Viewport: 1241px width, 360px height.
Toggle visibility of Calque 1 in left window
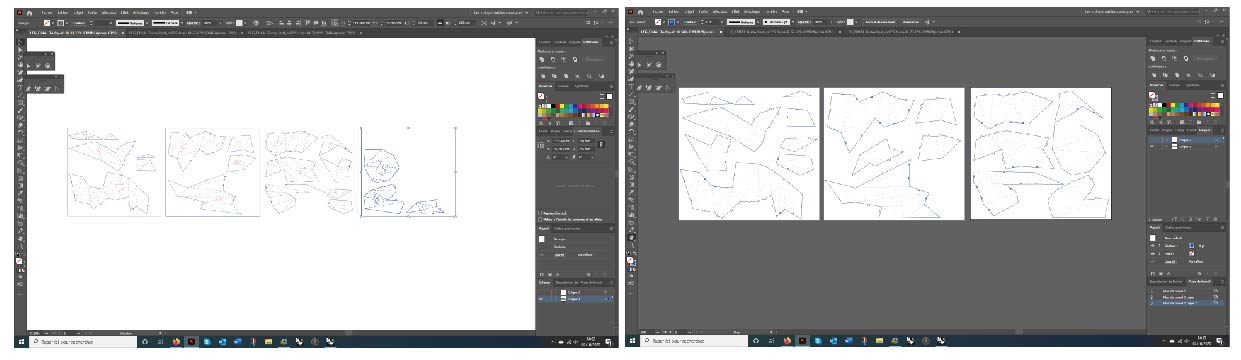point(542,299)
